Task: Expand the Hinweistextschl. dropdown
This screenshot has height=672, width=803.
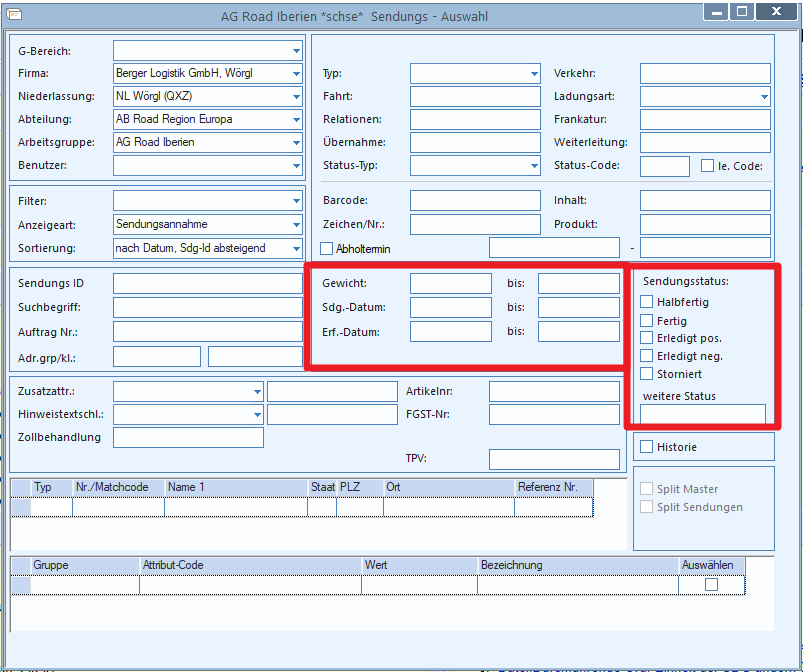Action: click(x=257, y=414)
